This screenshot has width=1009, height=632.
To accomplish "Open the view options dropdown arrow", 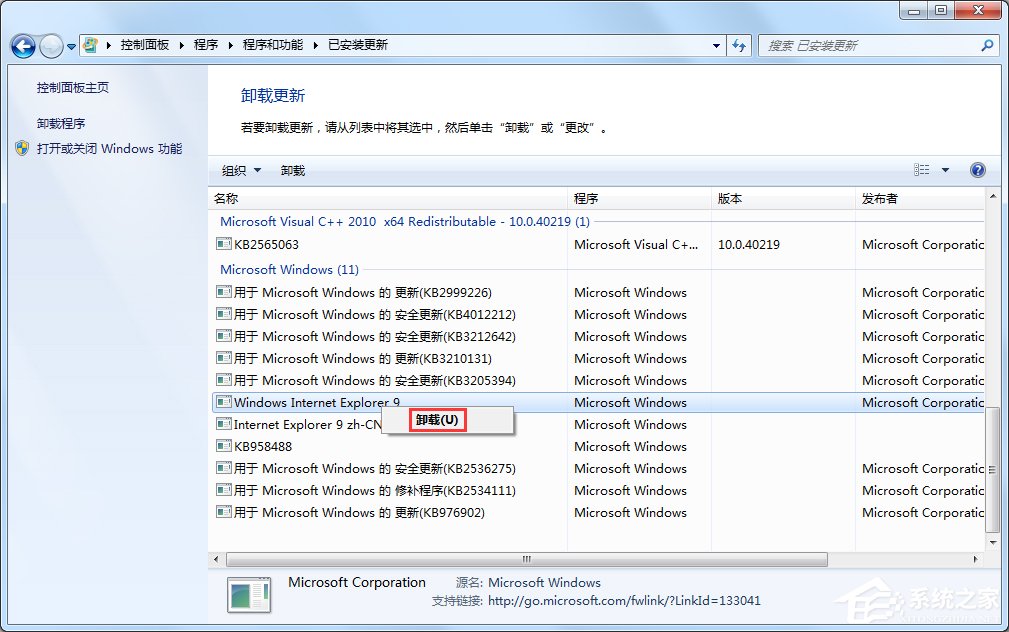I will tap(945, 170).
